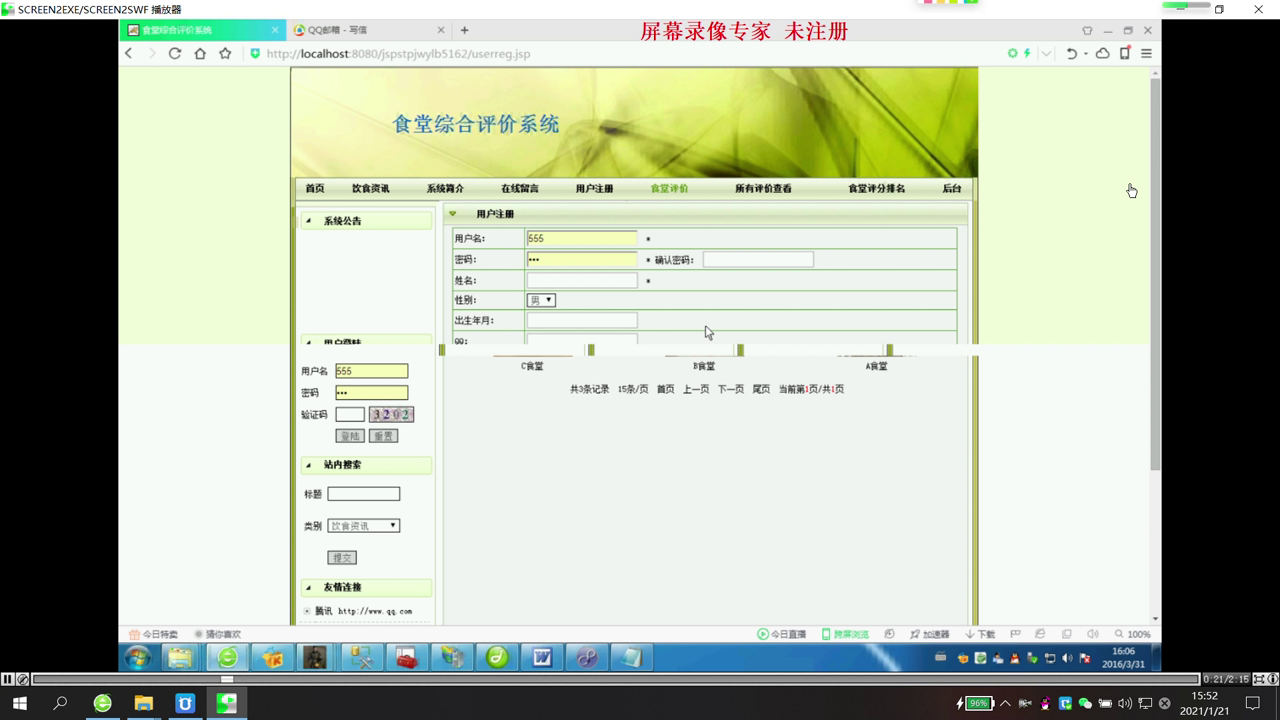1280x720 pixels.
Task: Close the QQ邮箱 tab
Action: (x=441, y=30)
